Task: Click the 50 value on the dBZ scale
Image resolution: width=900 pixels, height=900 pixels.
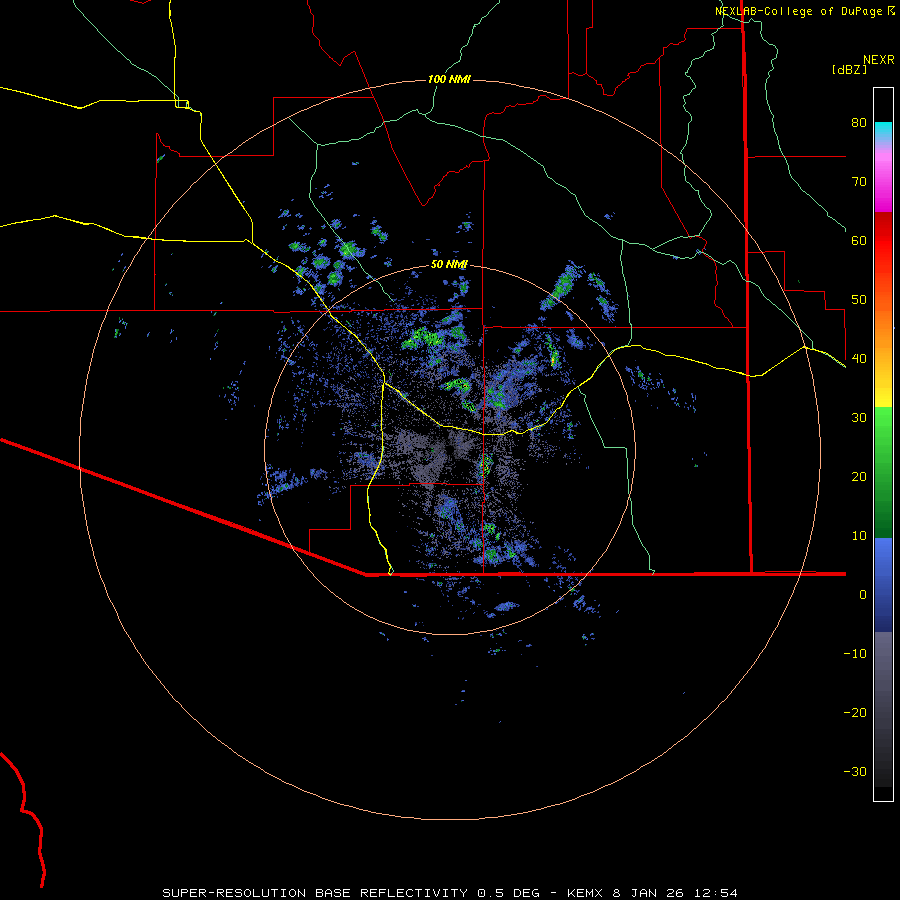Action: pyautogui.click(x=859, y=300)
